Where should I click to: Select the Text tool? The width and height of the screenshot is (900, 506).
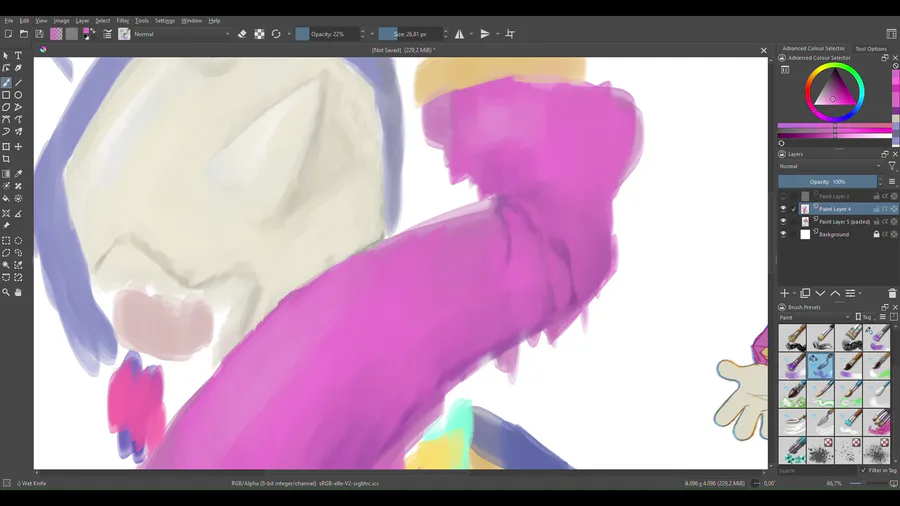[x=18, y=56]
